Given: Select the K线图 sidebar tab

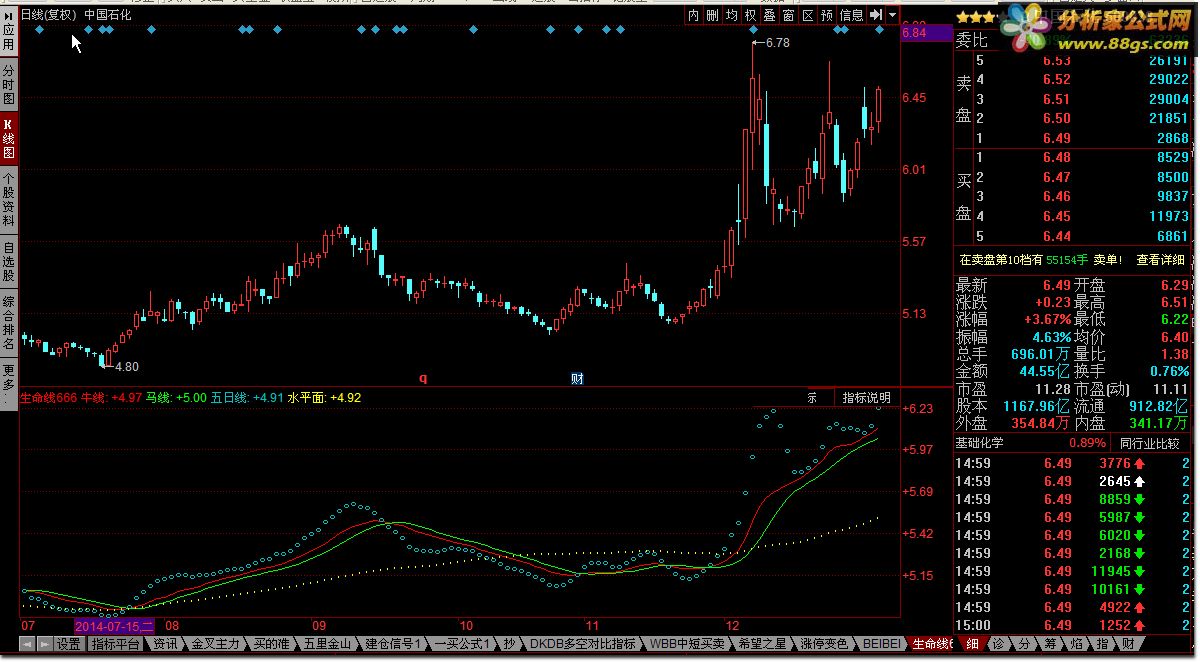Looking at the screenshot, I should click(9, 140).
